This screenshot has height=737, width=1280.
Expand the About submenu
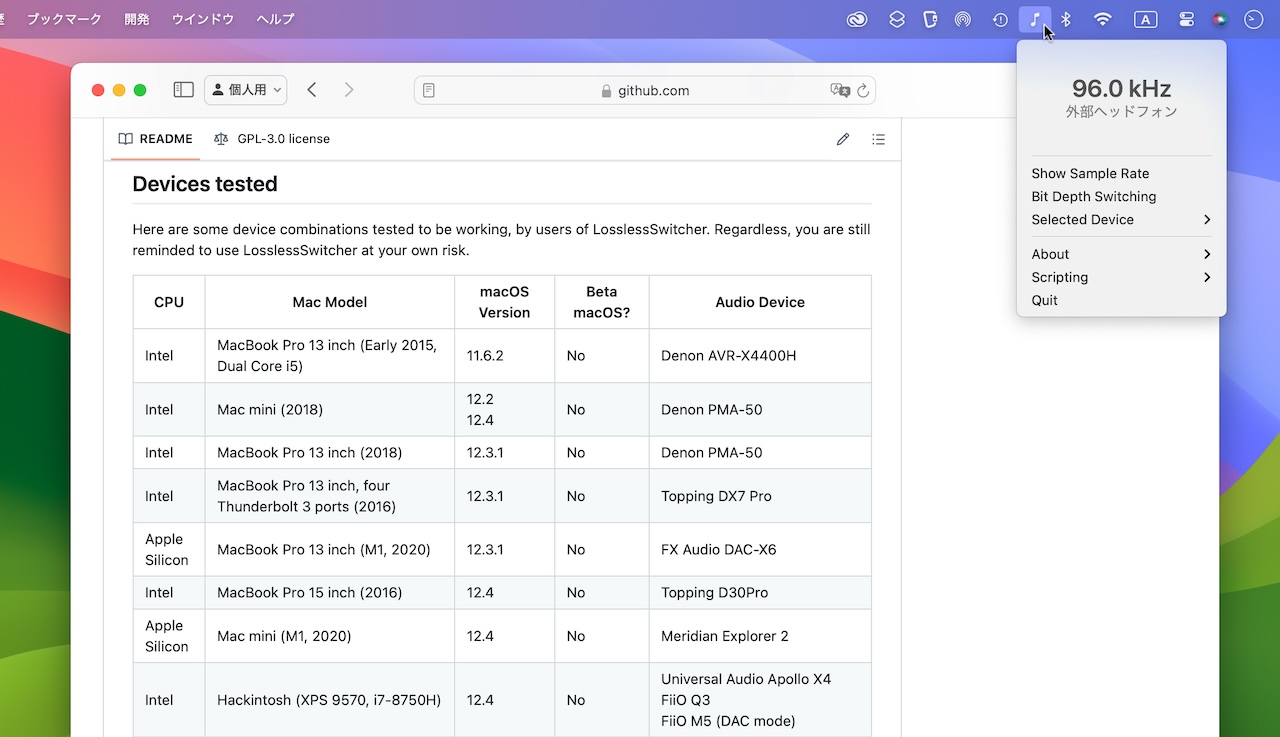click(1121, 254)
